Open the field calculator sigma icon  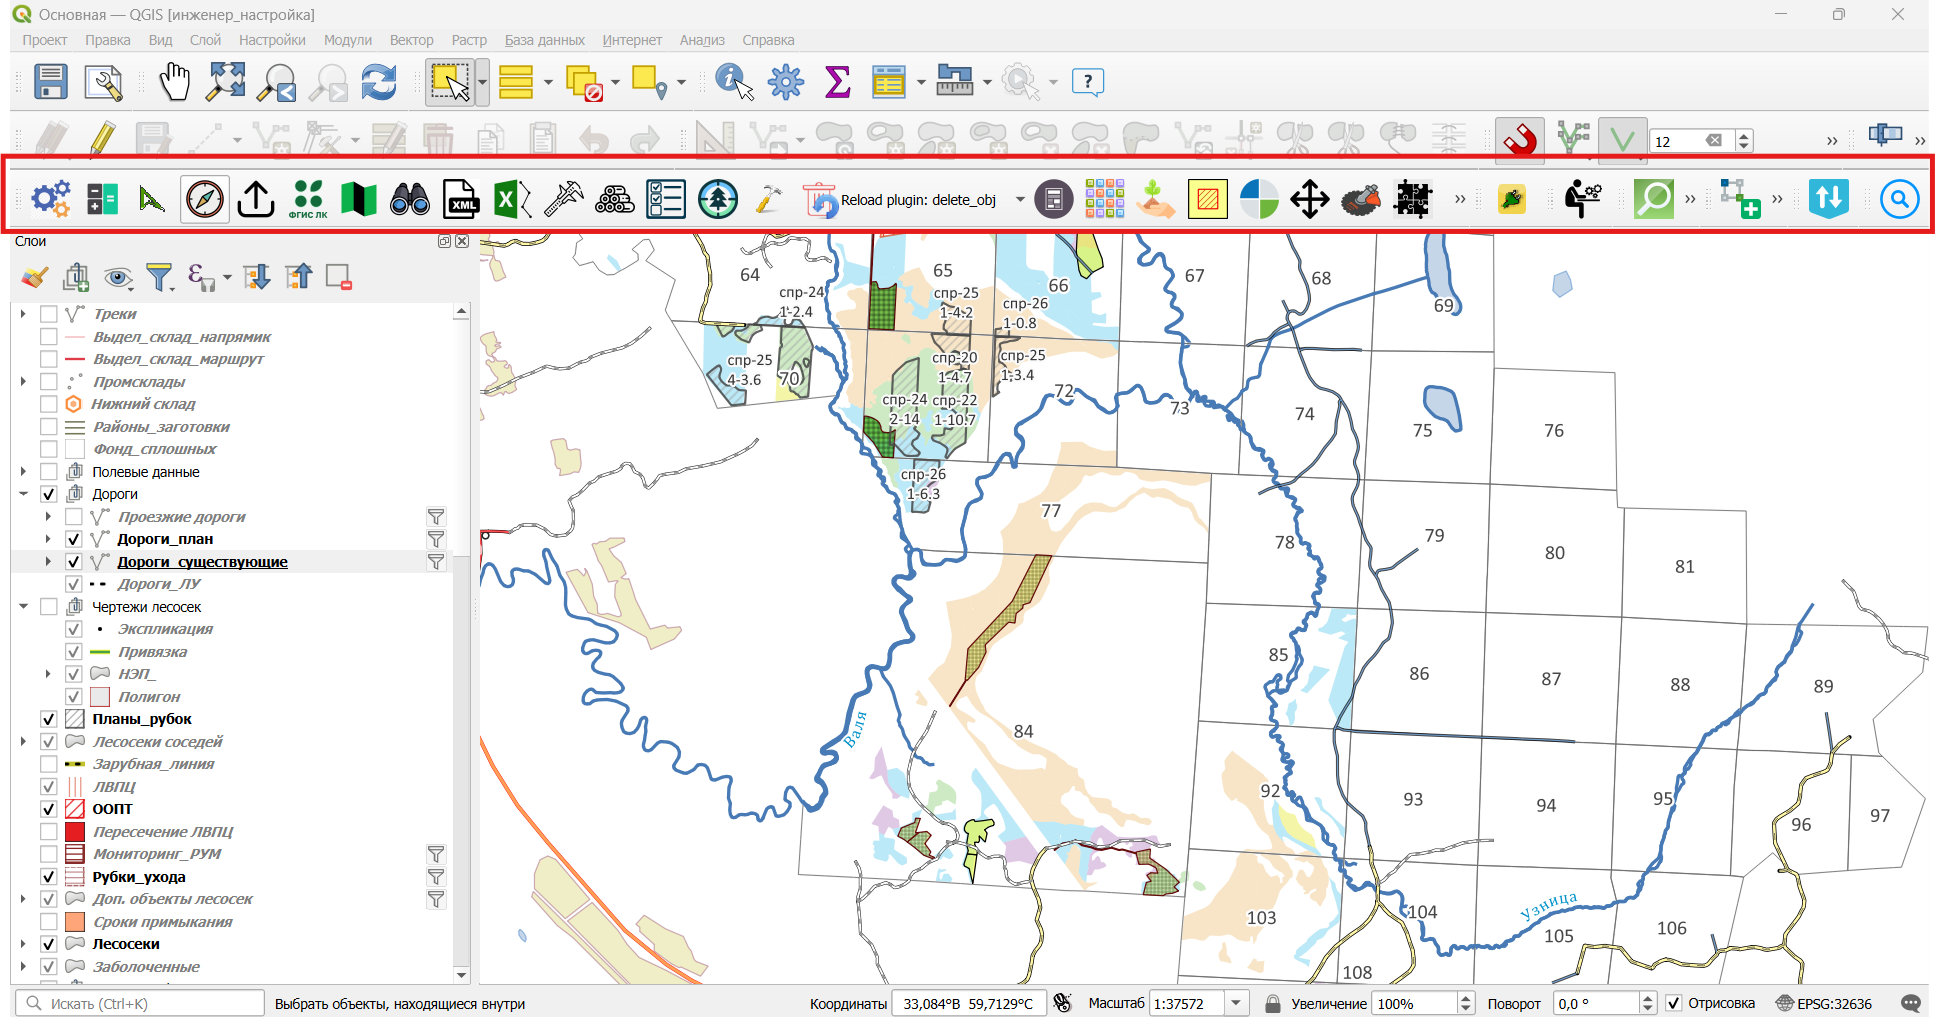(837, 82)
